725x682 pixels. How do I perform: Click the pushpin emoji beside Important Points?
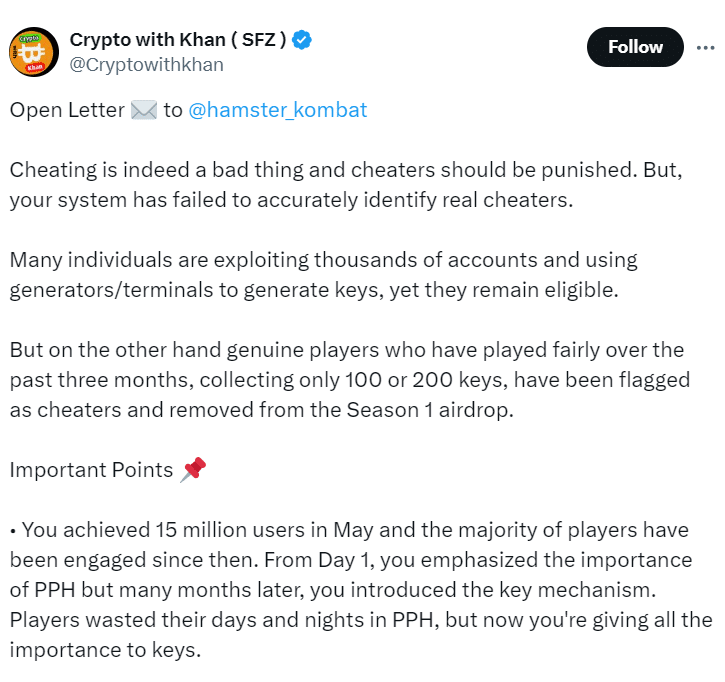click(x=192, y=470)
